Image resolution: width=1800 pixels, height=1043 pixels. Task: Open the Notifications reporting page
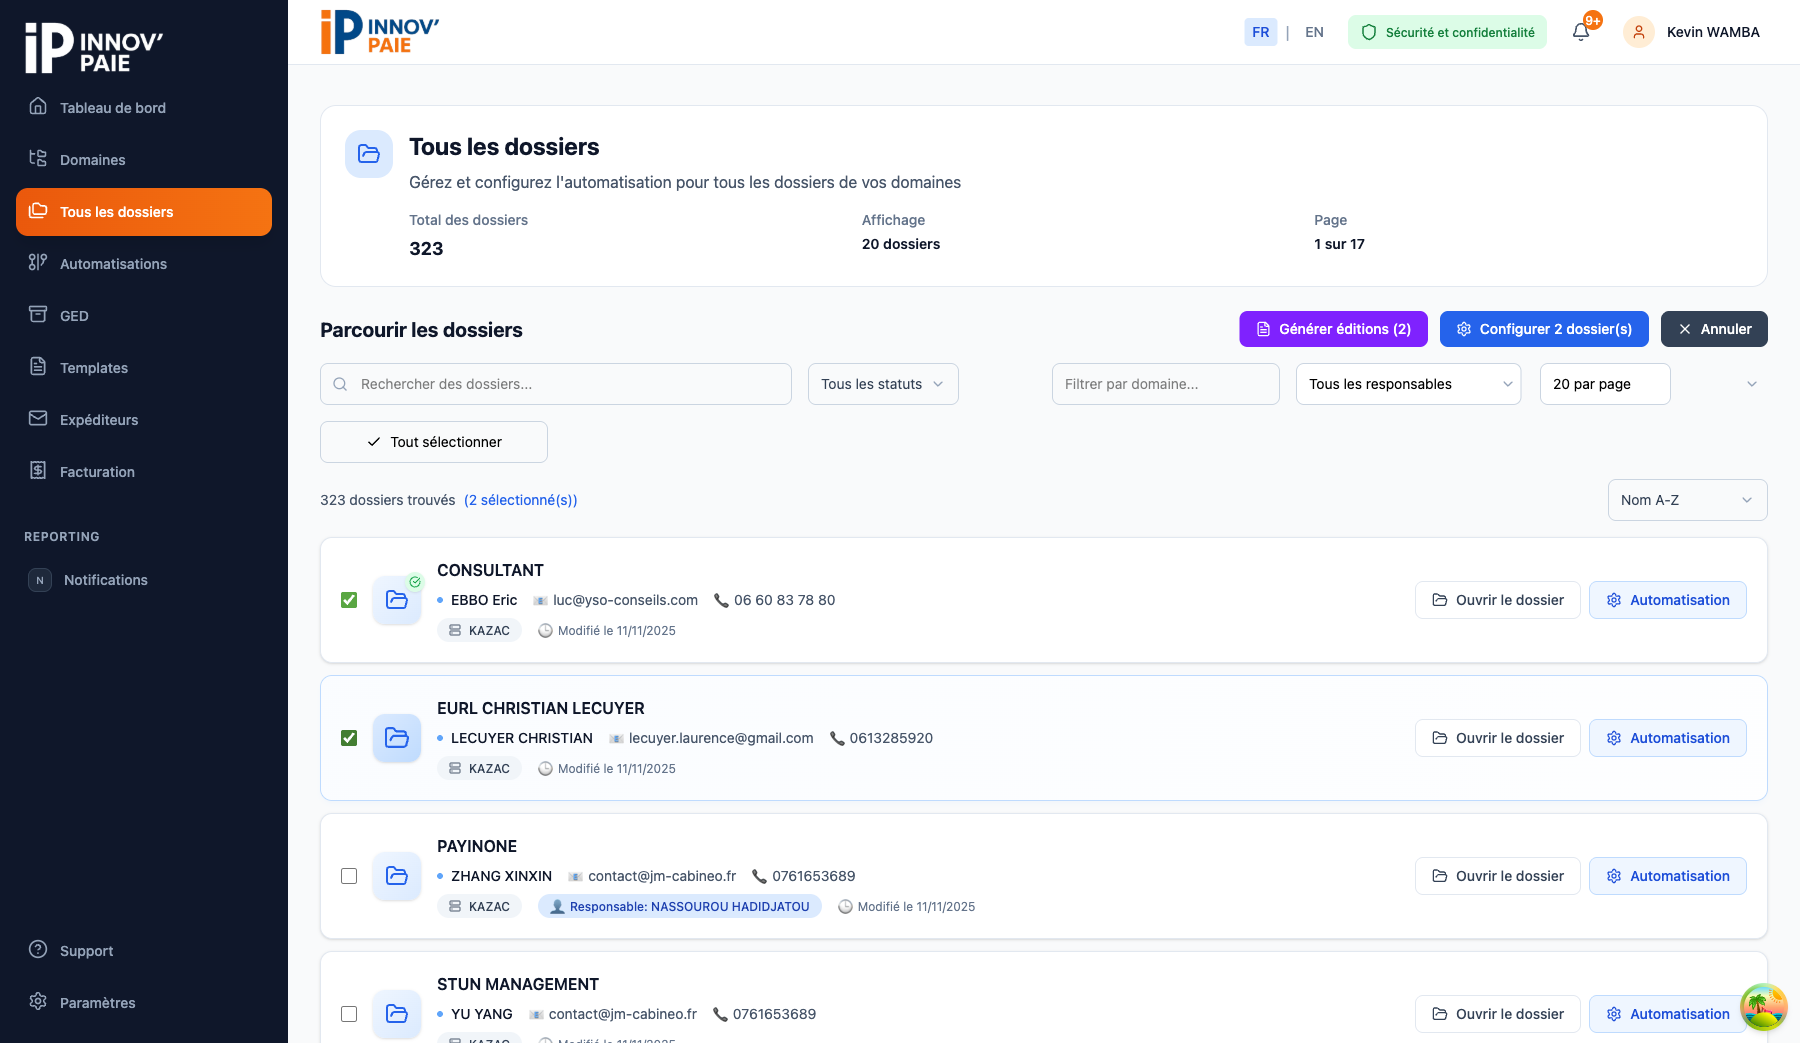coord(105,579)
